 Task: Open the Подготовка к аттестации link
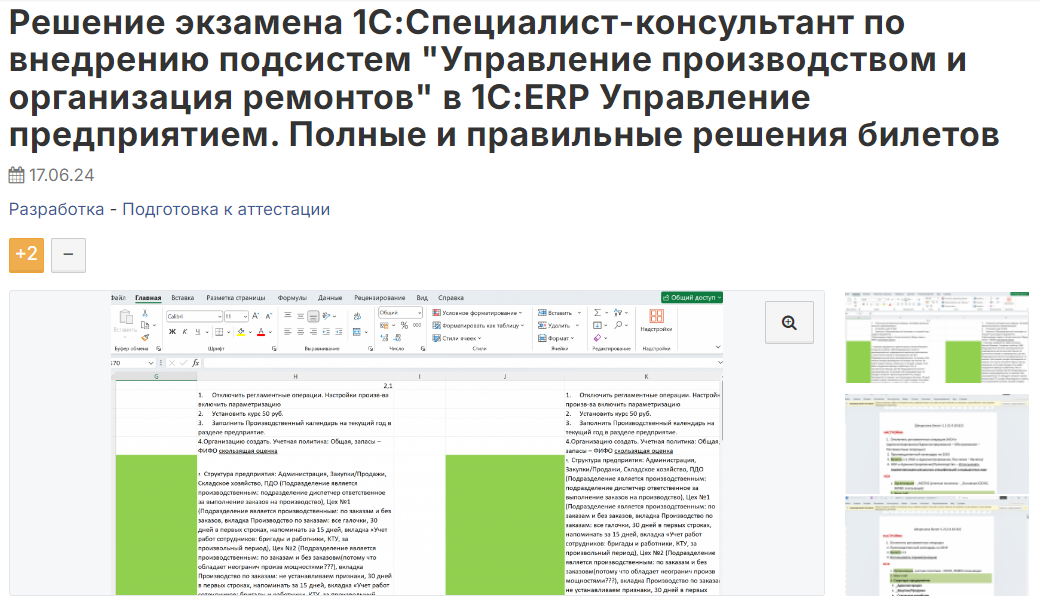click(225, 209)
